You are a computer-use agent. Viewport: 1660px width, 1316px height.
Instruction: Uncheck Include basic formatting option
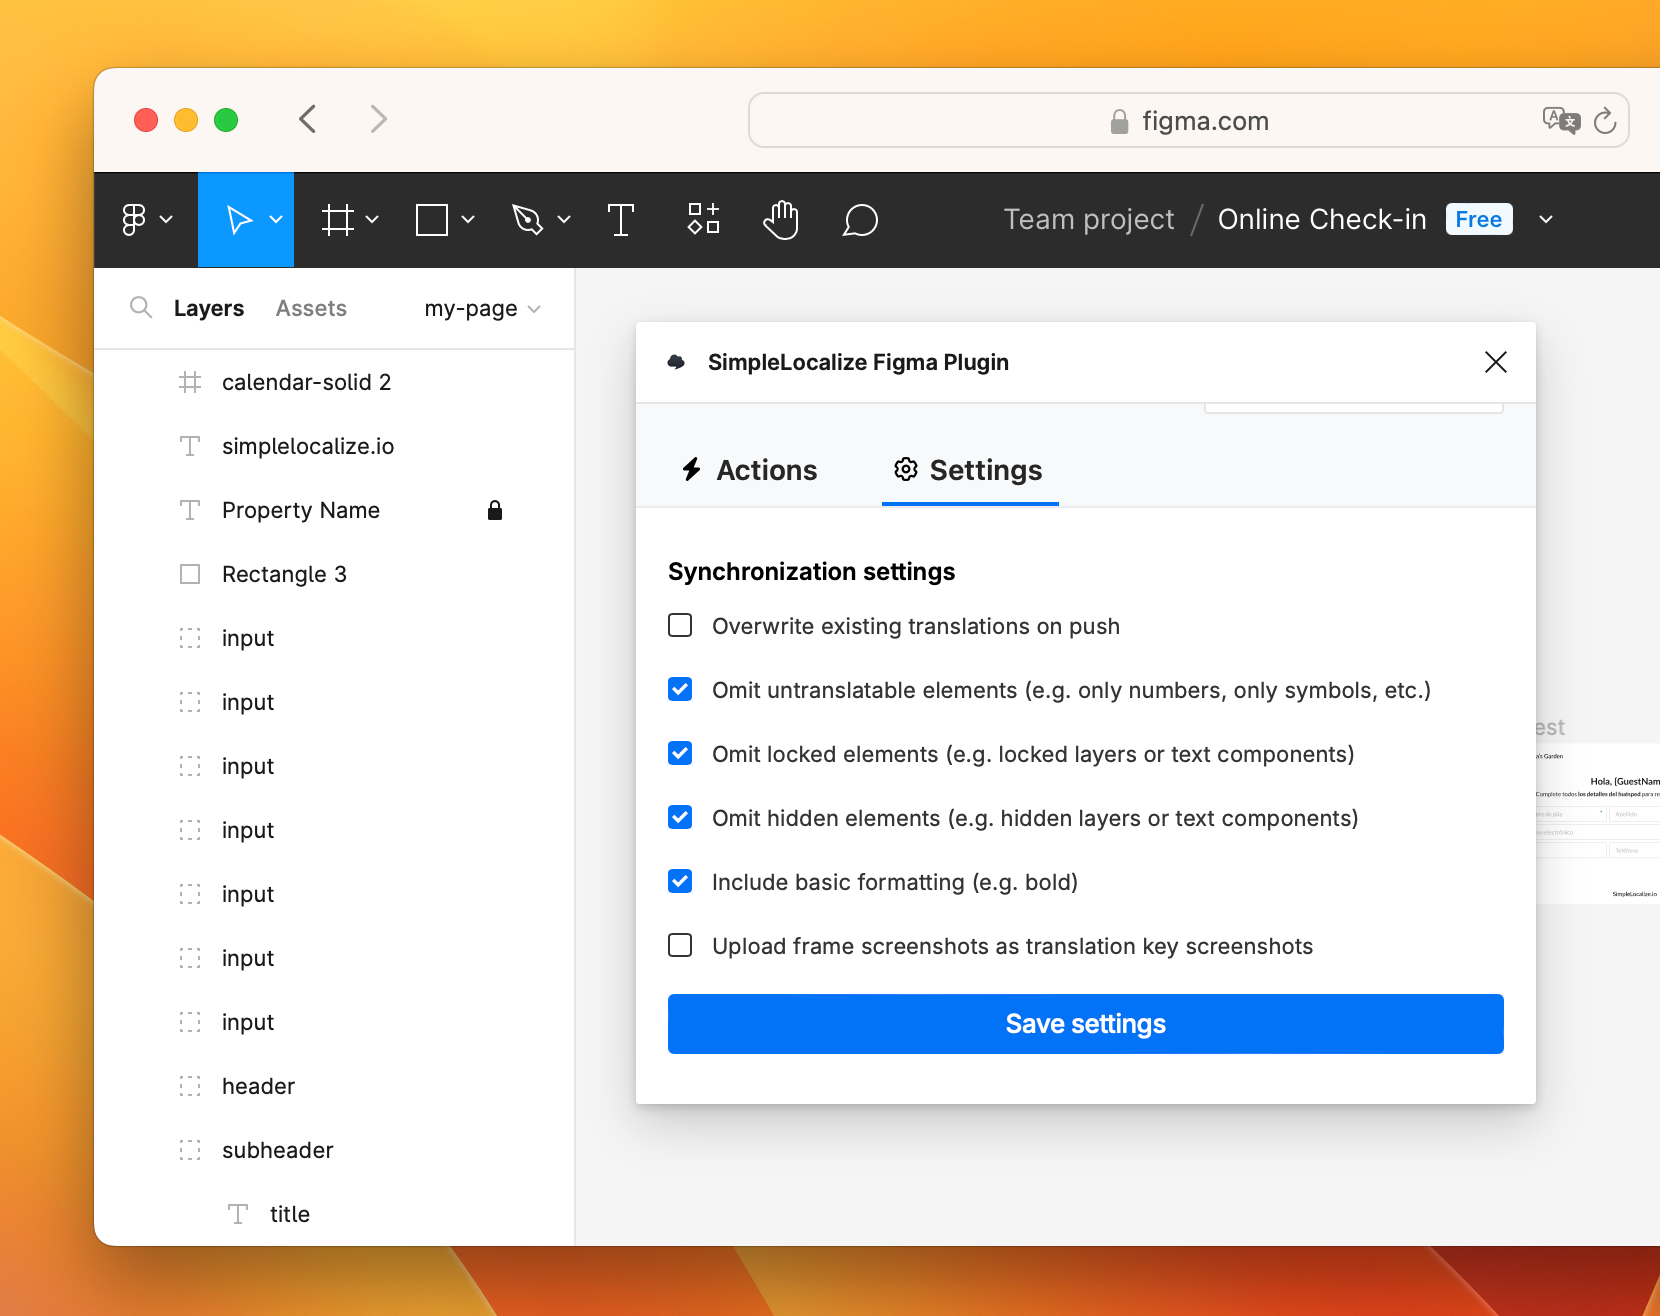[x=680, y=881]
